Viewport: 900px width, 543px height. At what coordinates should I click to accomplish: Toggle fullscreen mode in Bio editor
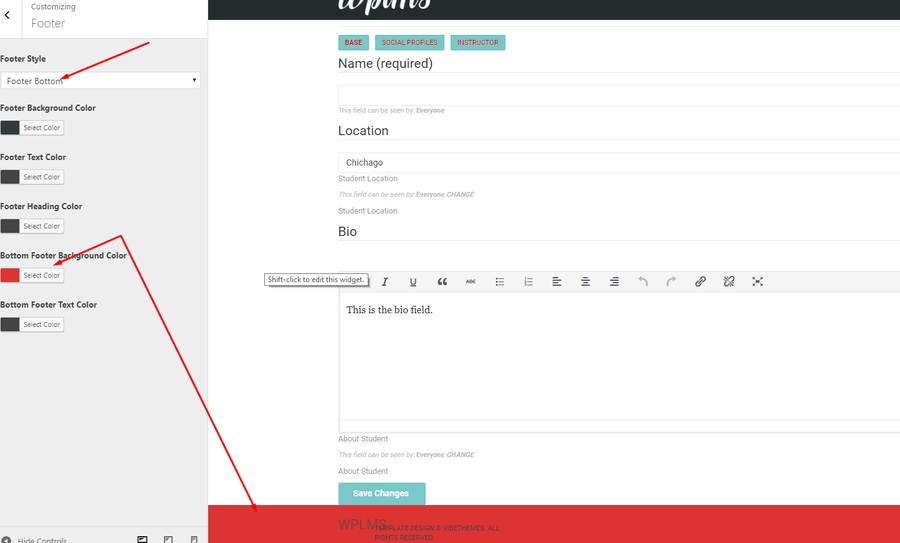click(x=758, y=281)
